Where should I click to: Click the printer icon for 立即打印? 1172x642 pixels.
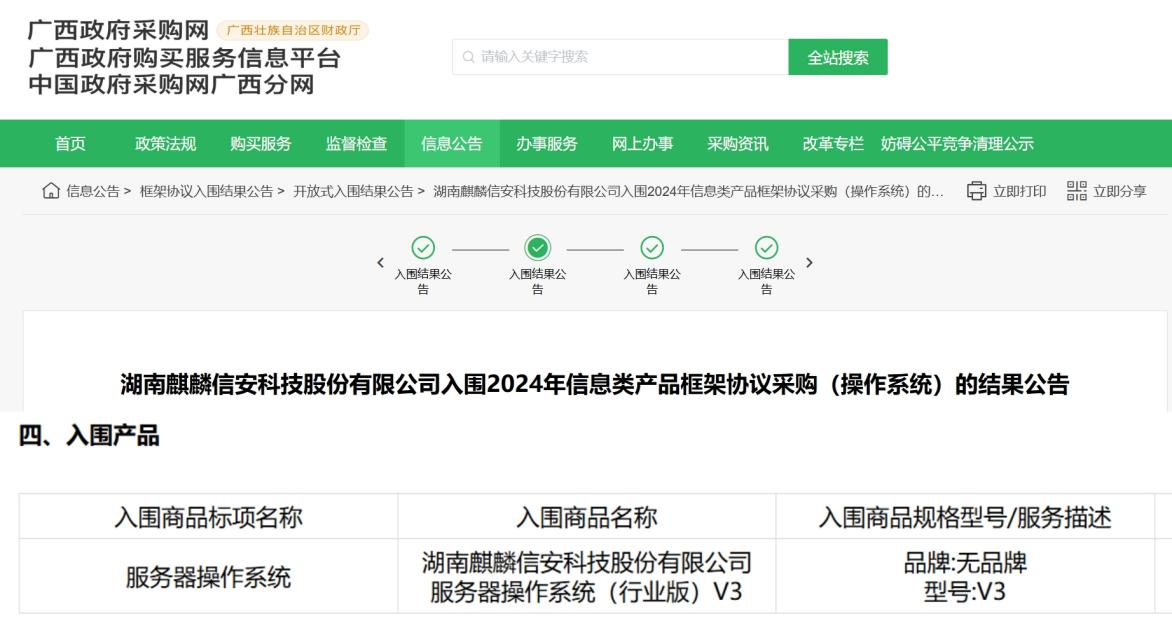click(976, 192)
